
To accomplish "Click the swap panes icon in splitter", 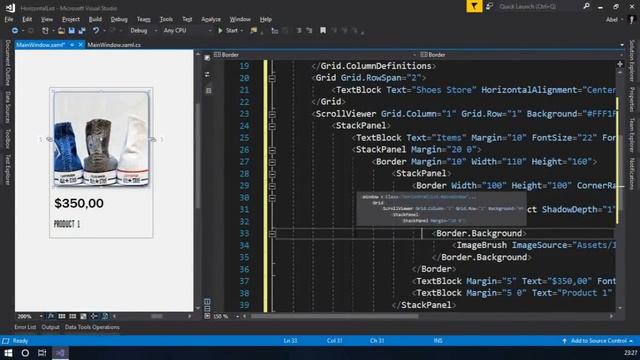I will tap(207, 75).
